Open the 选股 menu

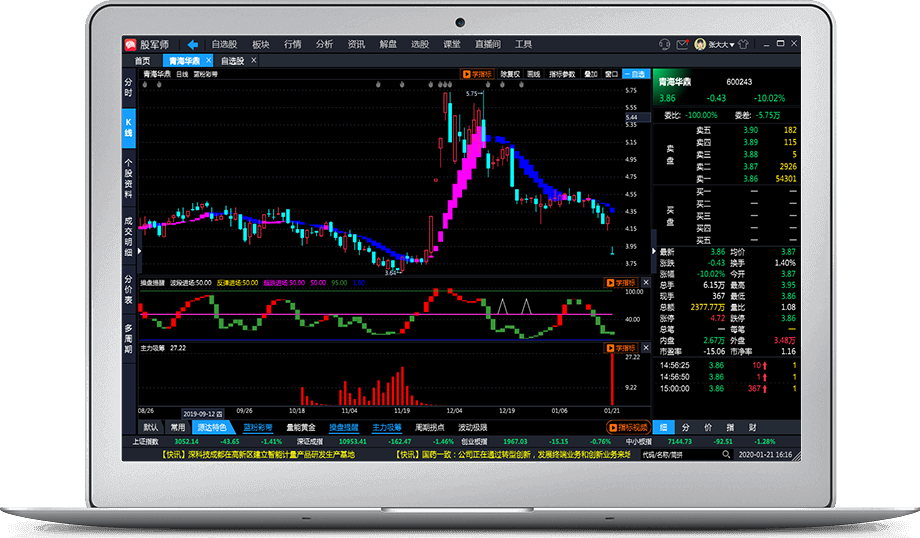click(x=419, y=45)
